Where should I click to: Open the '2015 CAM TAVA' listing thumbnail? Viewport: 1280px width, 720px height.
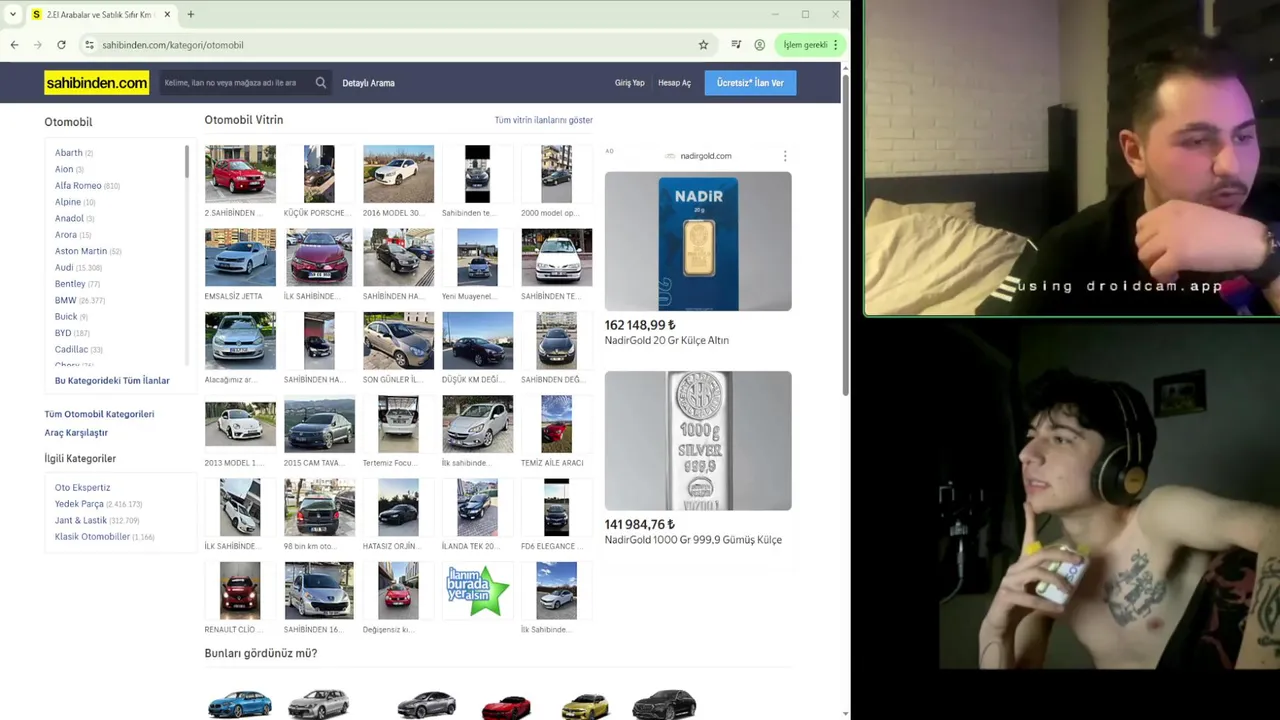[x=319, y=424]
